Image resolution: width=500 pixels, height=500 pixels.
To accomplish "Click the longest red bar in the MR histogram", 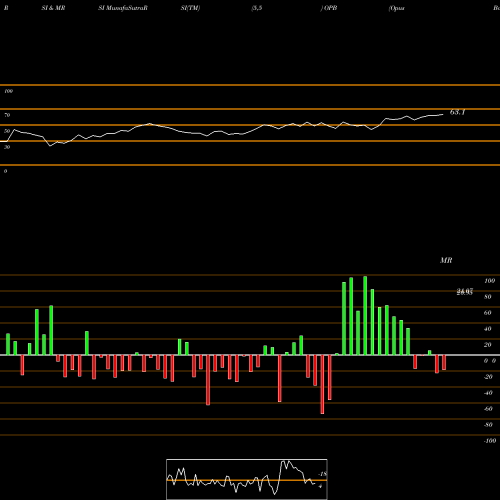I will pyautogui.click(x=322, y=384).
